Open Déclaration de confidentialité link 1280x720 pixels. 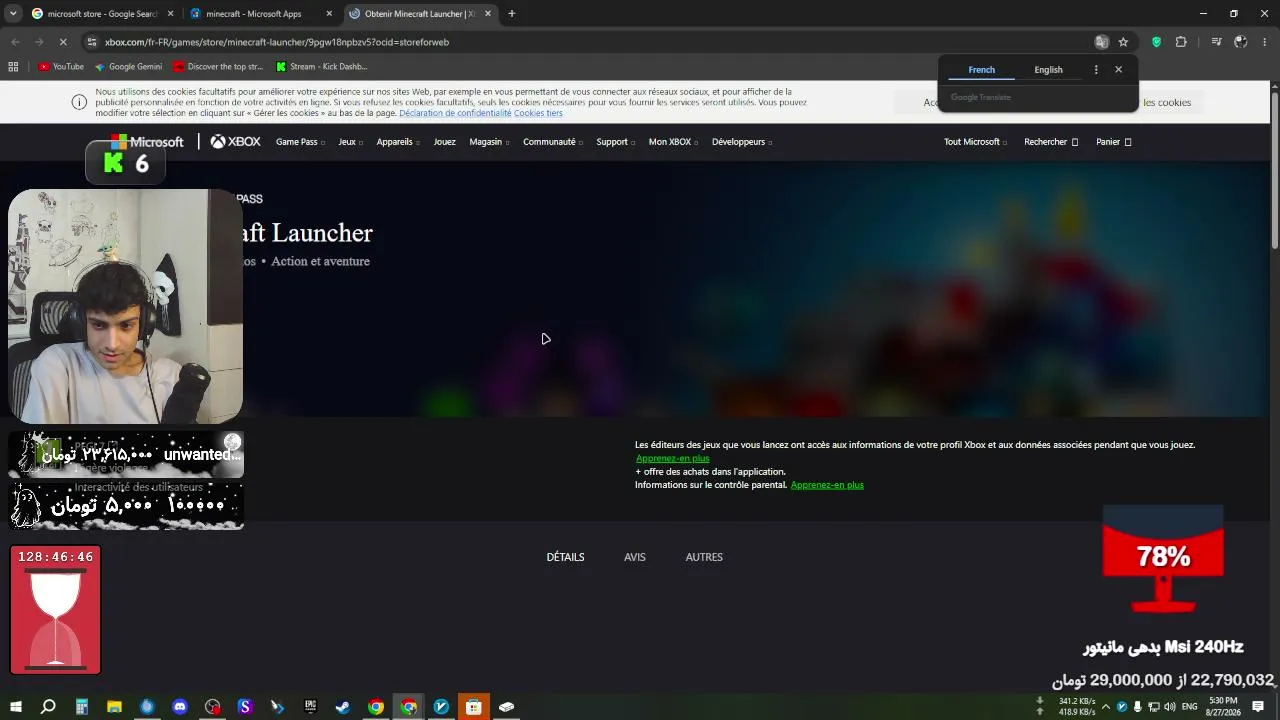click(x=455, y=113)
